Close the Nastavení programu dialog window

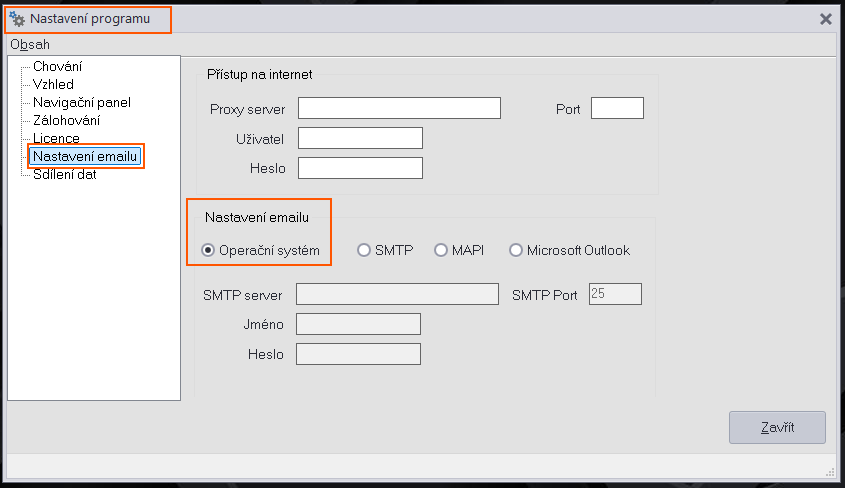pos(826,19)
